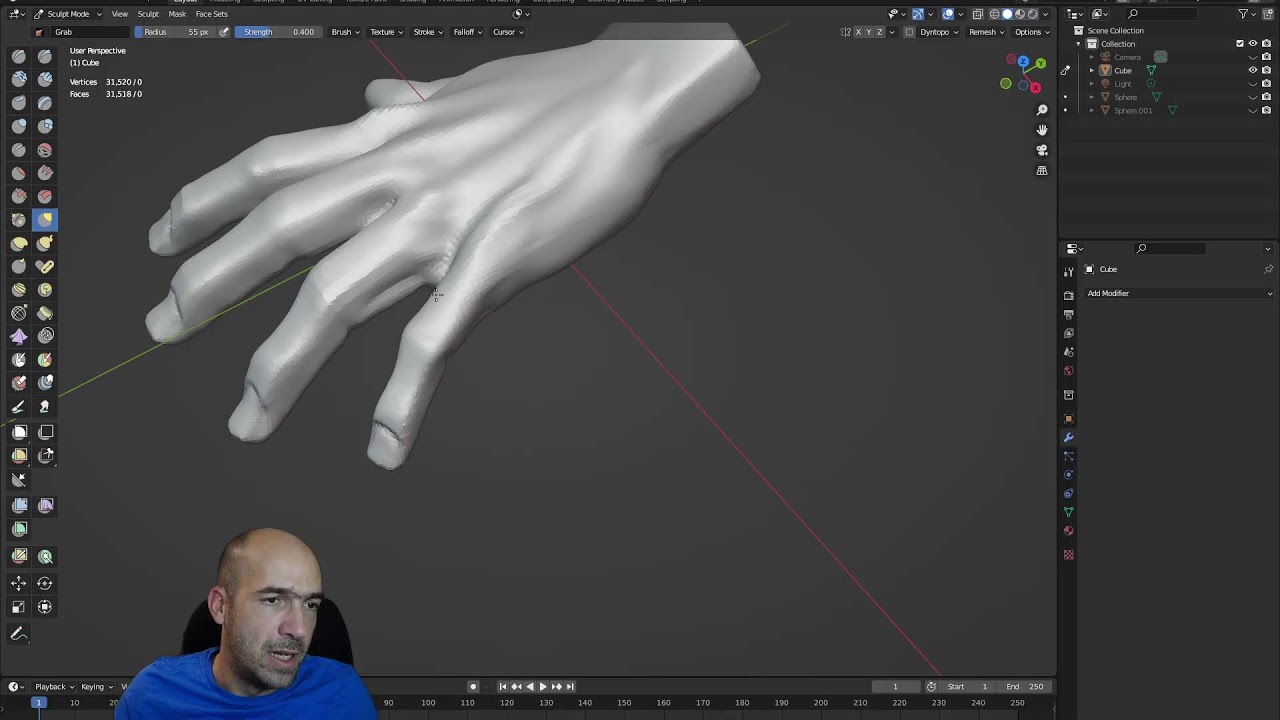Select the Pinch brush tool
Screen dimensions: 1280x720
click(19, 220)
